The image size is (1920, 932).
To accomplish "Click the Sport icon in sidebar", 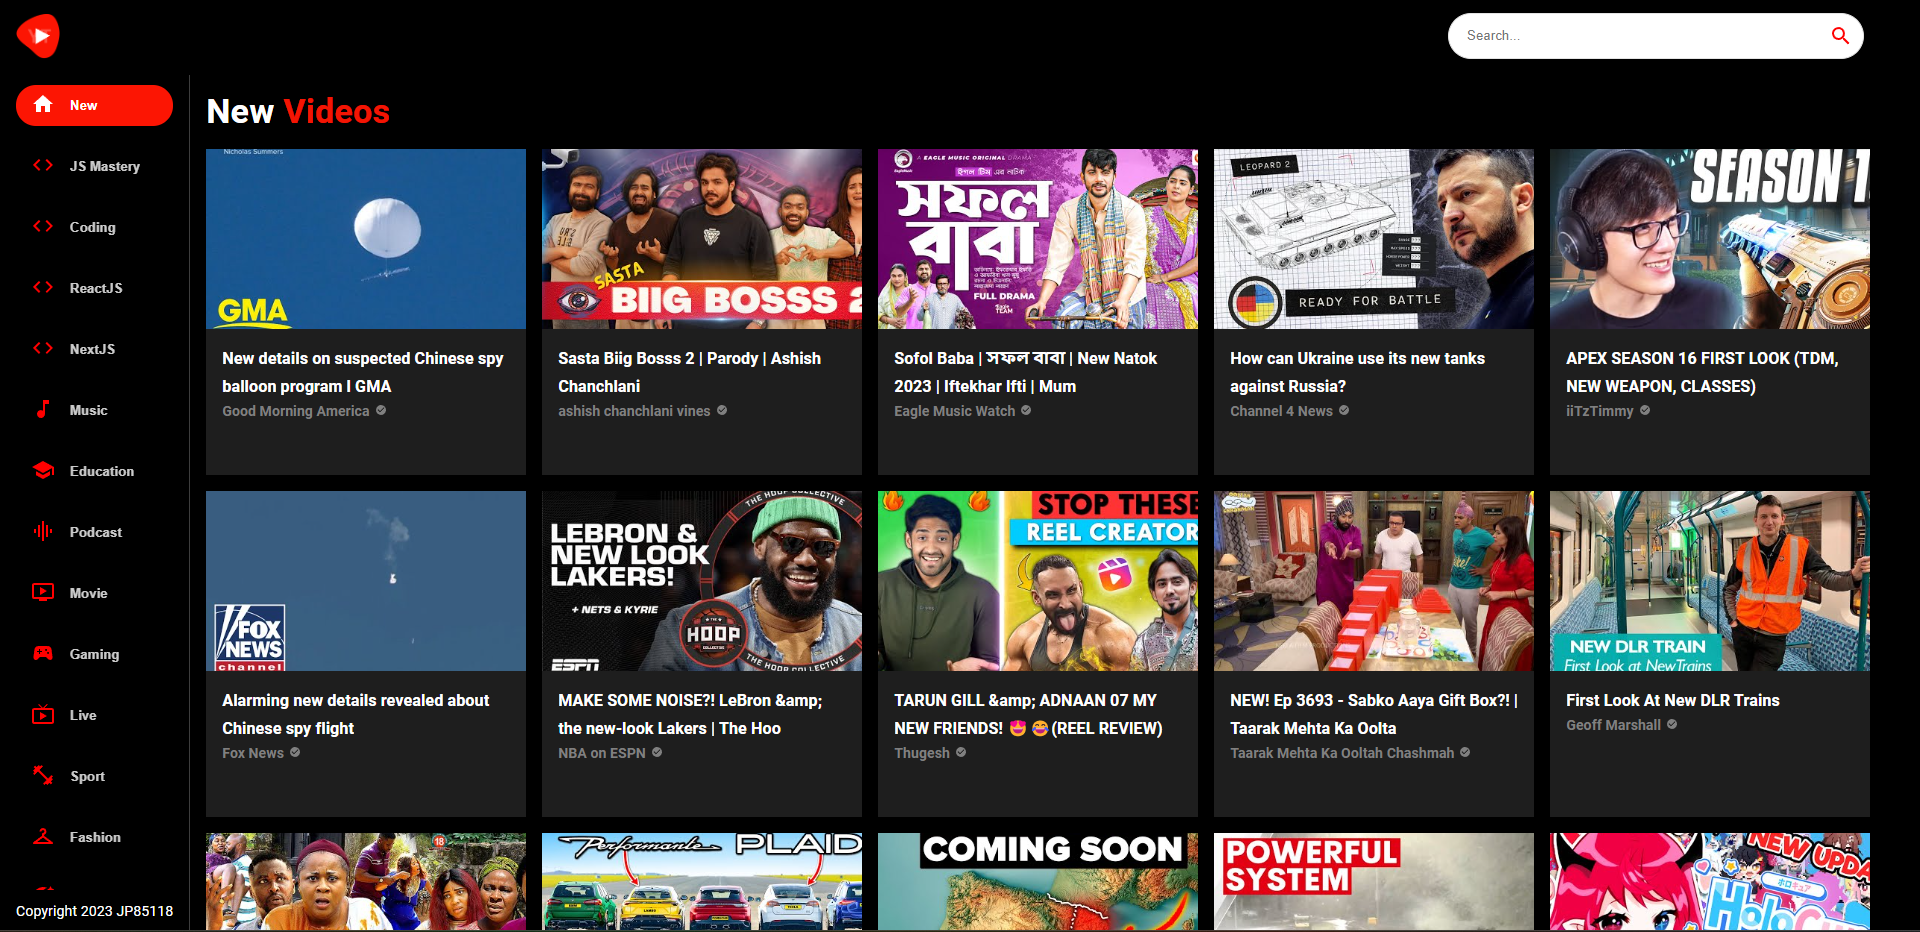I will coord(43,776).
